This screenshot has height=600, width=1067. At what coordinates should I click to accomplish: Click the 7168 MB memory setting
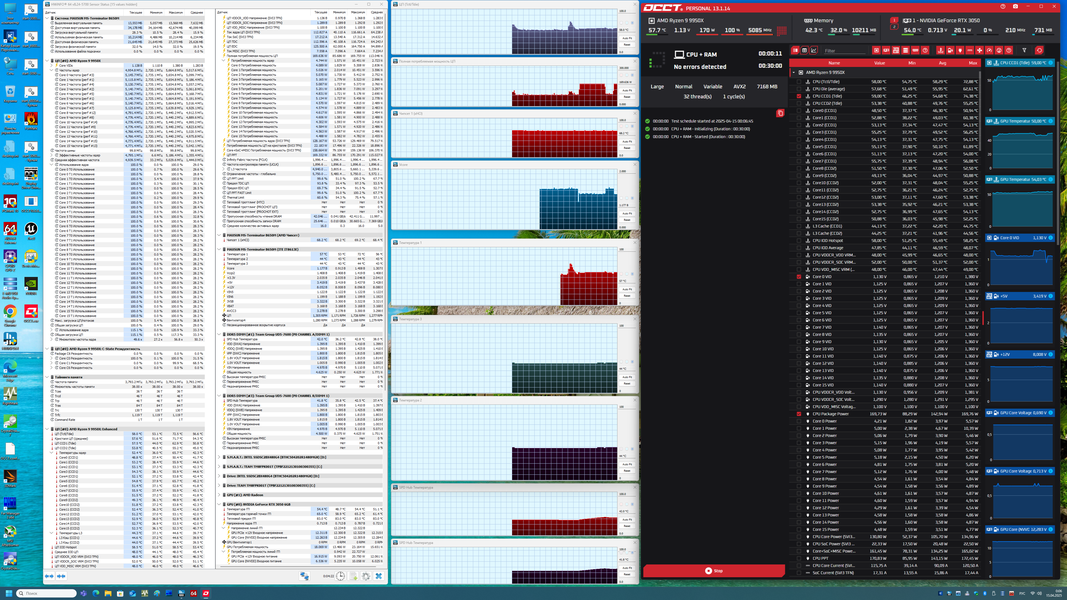[x=767, y=86]
